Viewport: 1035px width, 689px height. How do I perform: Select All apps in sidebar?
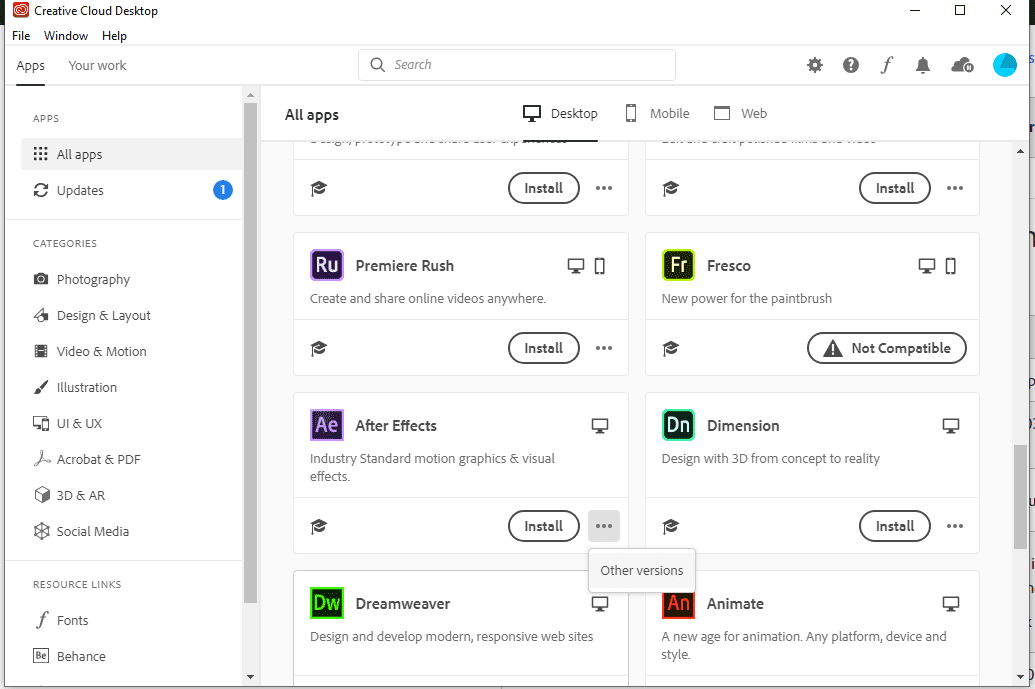[x=131, y=154]
